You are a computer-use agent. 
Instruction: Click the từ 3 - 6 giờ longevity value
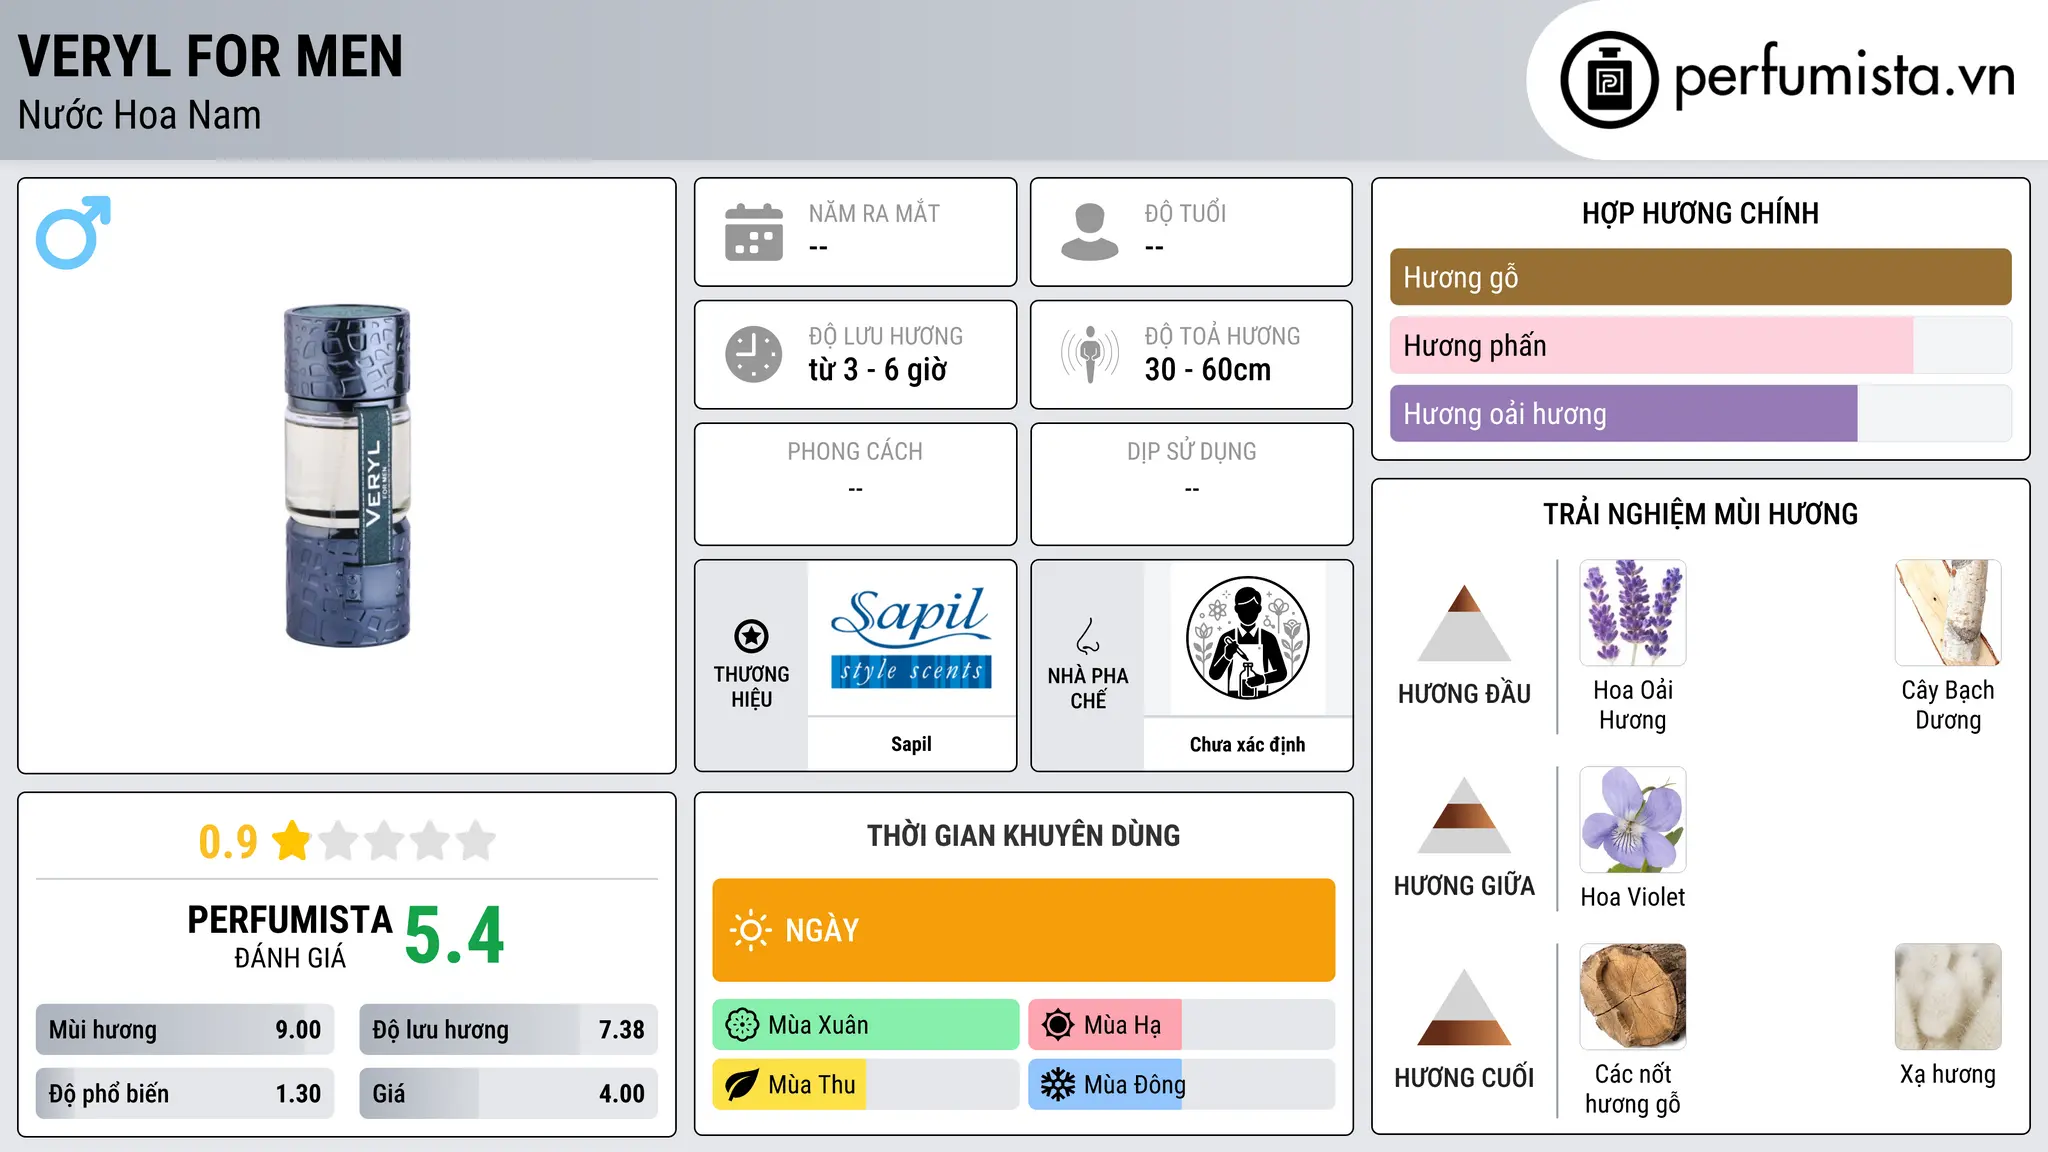[x=877, y=370]
